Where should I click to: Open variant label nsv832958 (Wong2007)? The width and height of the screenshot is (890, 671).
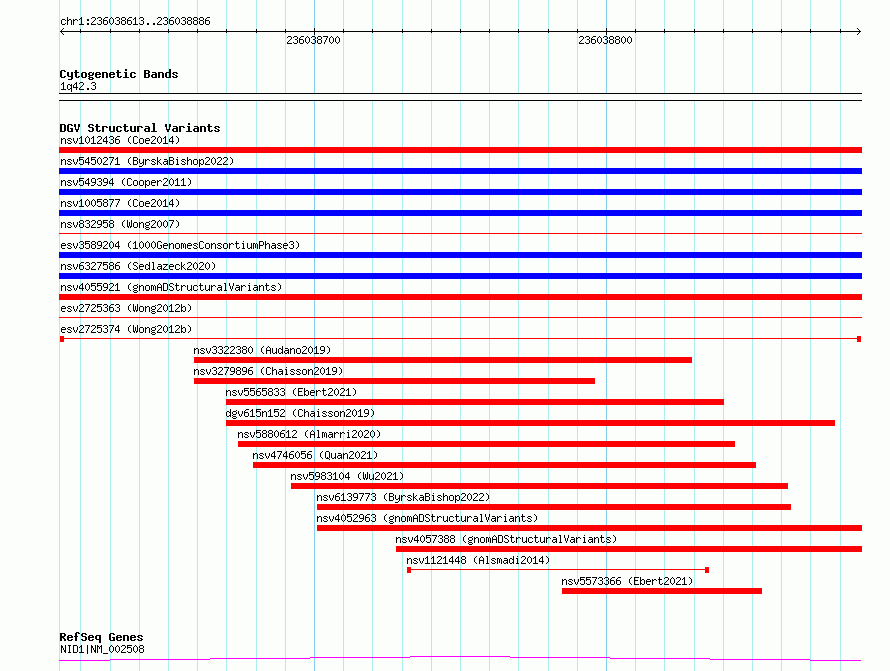[x=120, y=224]
